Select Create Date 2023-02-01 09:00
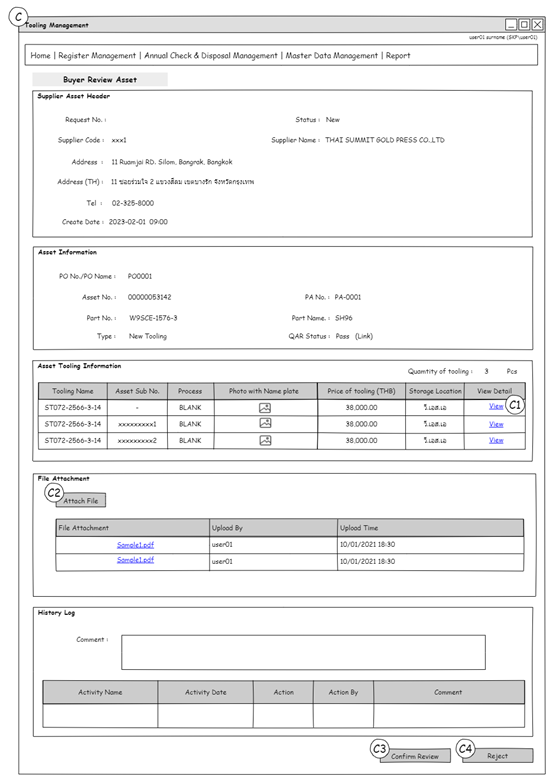The width and height of the screenshot is (556, 783). coord(138,222)
